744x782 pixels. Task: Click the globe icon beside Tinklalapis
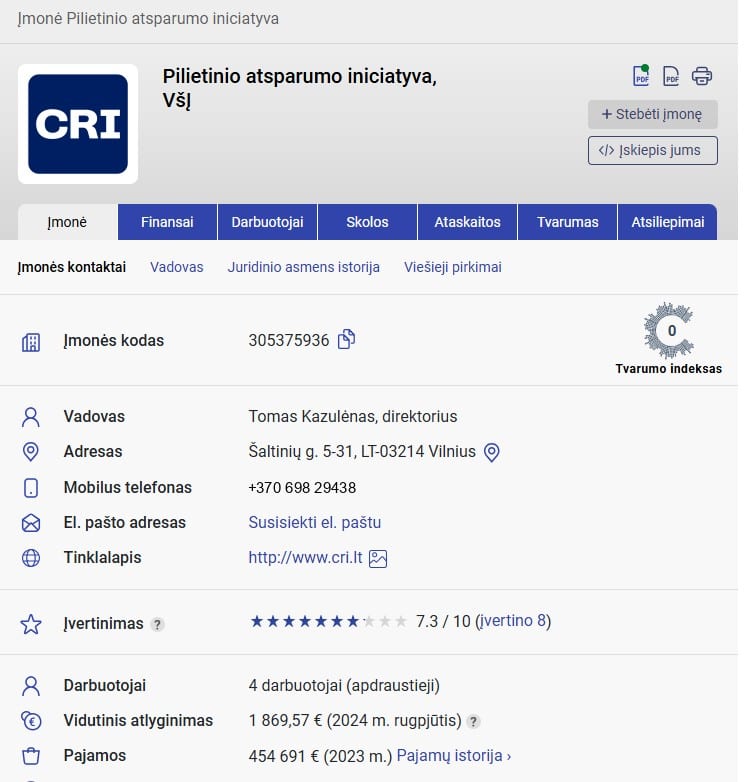31,558
